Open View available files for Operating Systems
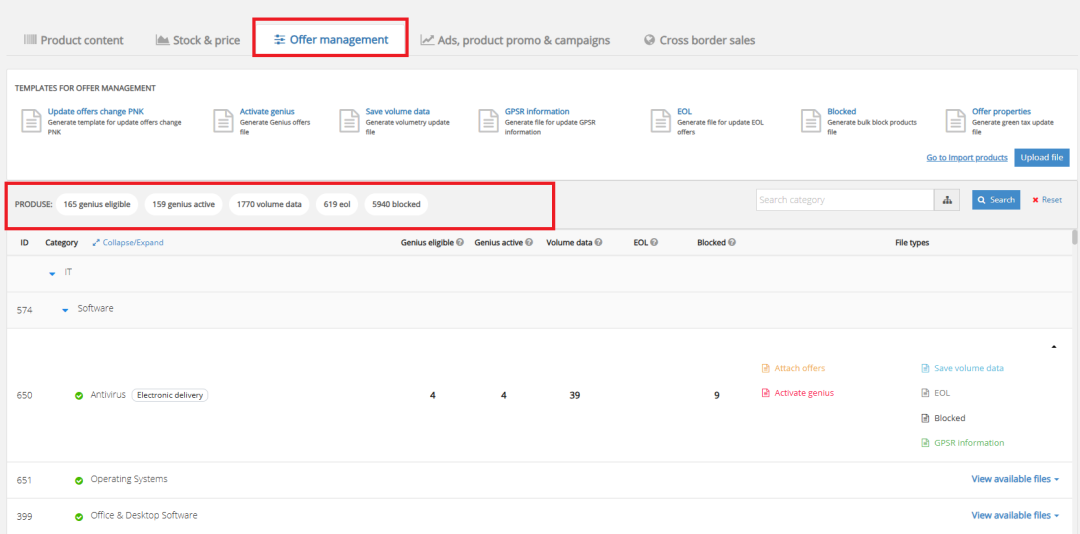The height and width of the screenshot is (534, 1080). [1015, 479]
